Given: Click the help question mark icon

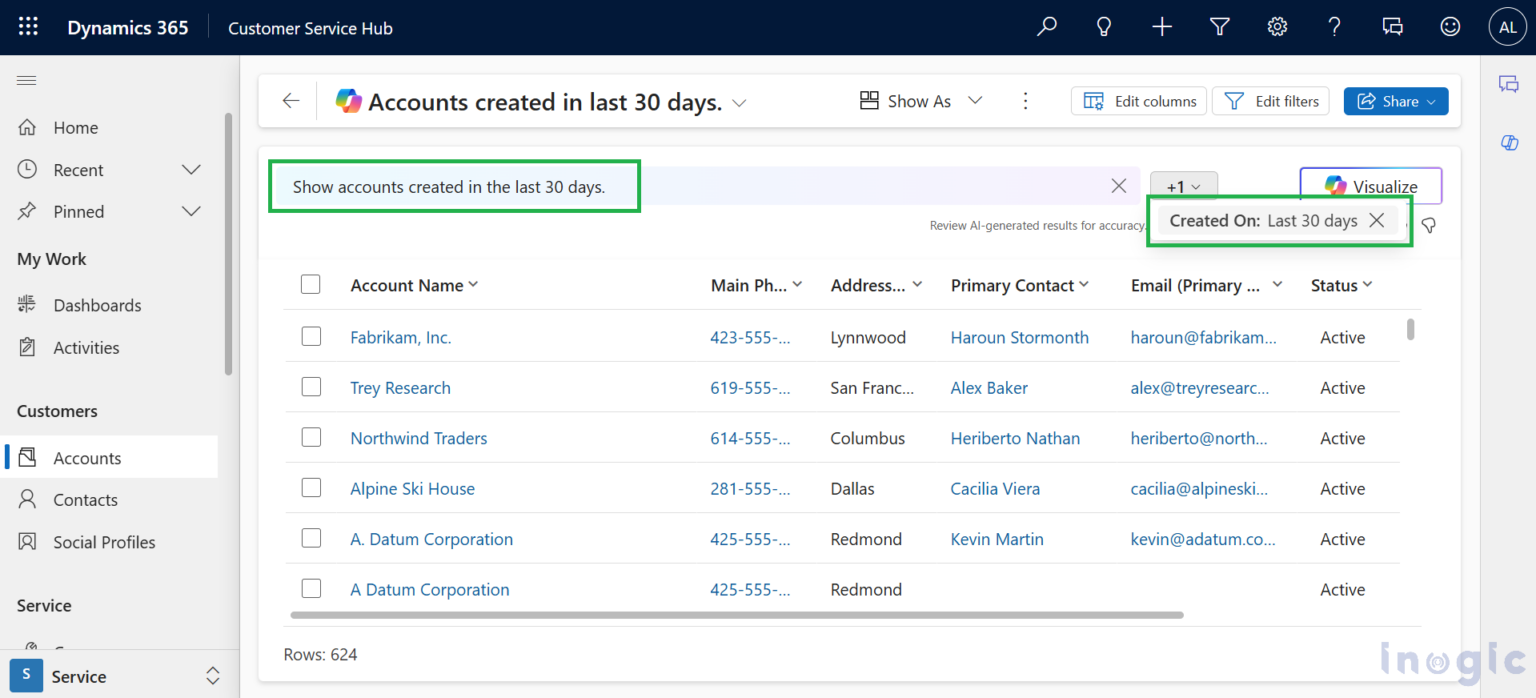Looking at the screenshot, I should coord(1334,26).
